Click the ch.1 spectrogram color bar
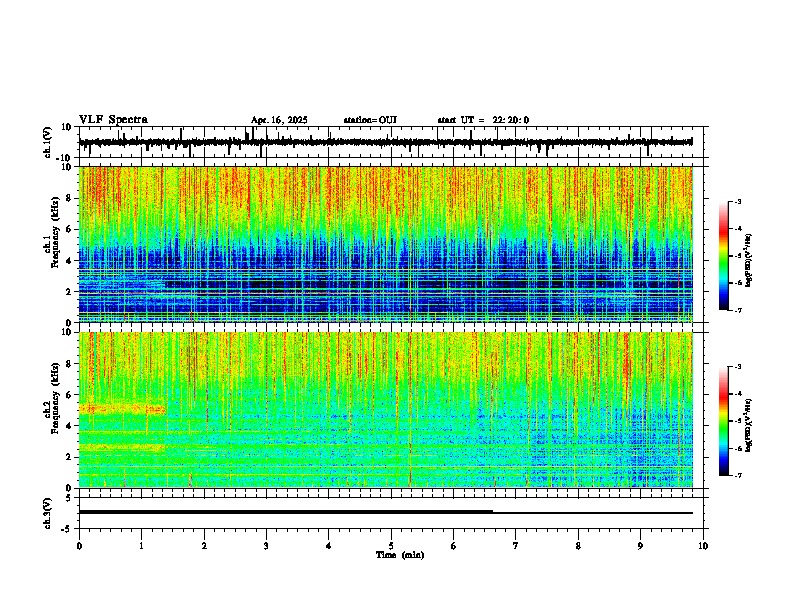This screenshot has width=792, height=612. click(x=723, y=256)
